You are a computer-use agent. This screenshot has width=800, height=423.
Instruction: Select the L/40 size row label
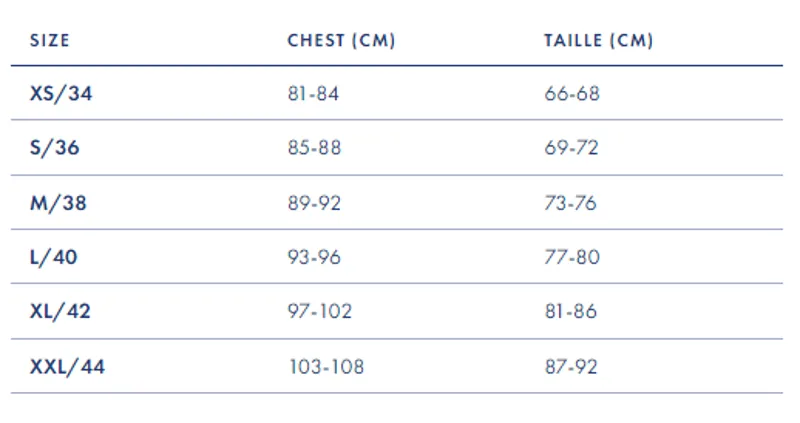54,257
